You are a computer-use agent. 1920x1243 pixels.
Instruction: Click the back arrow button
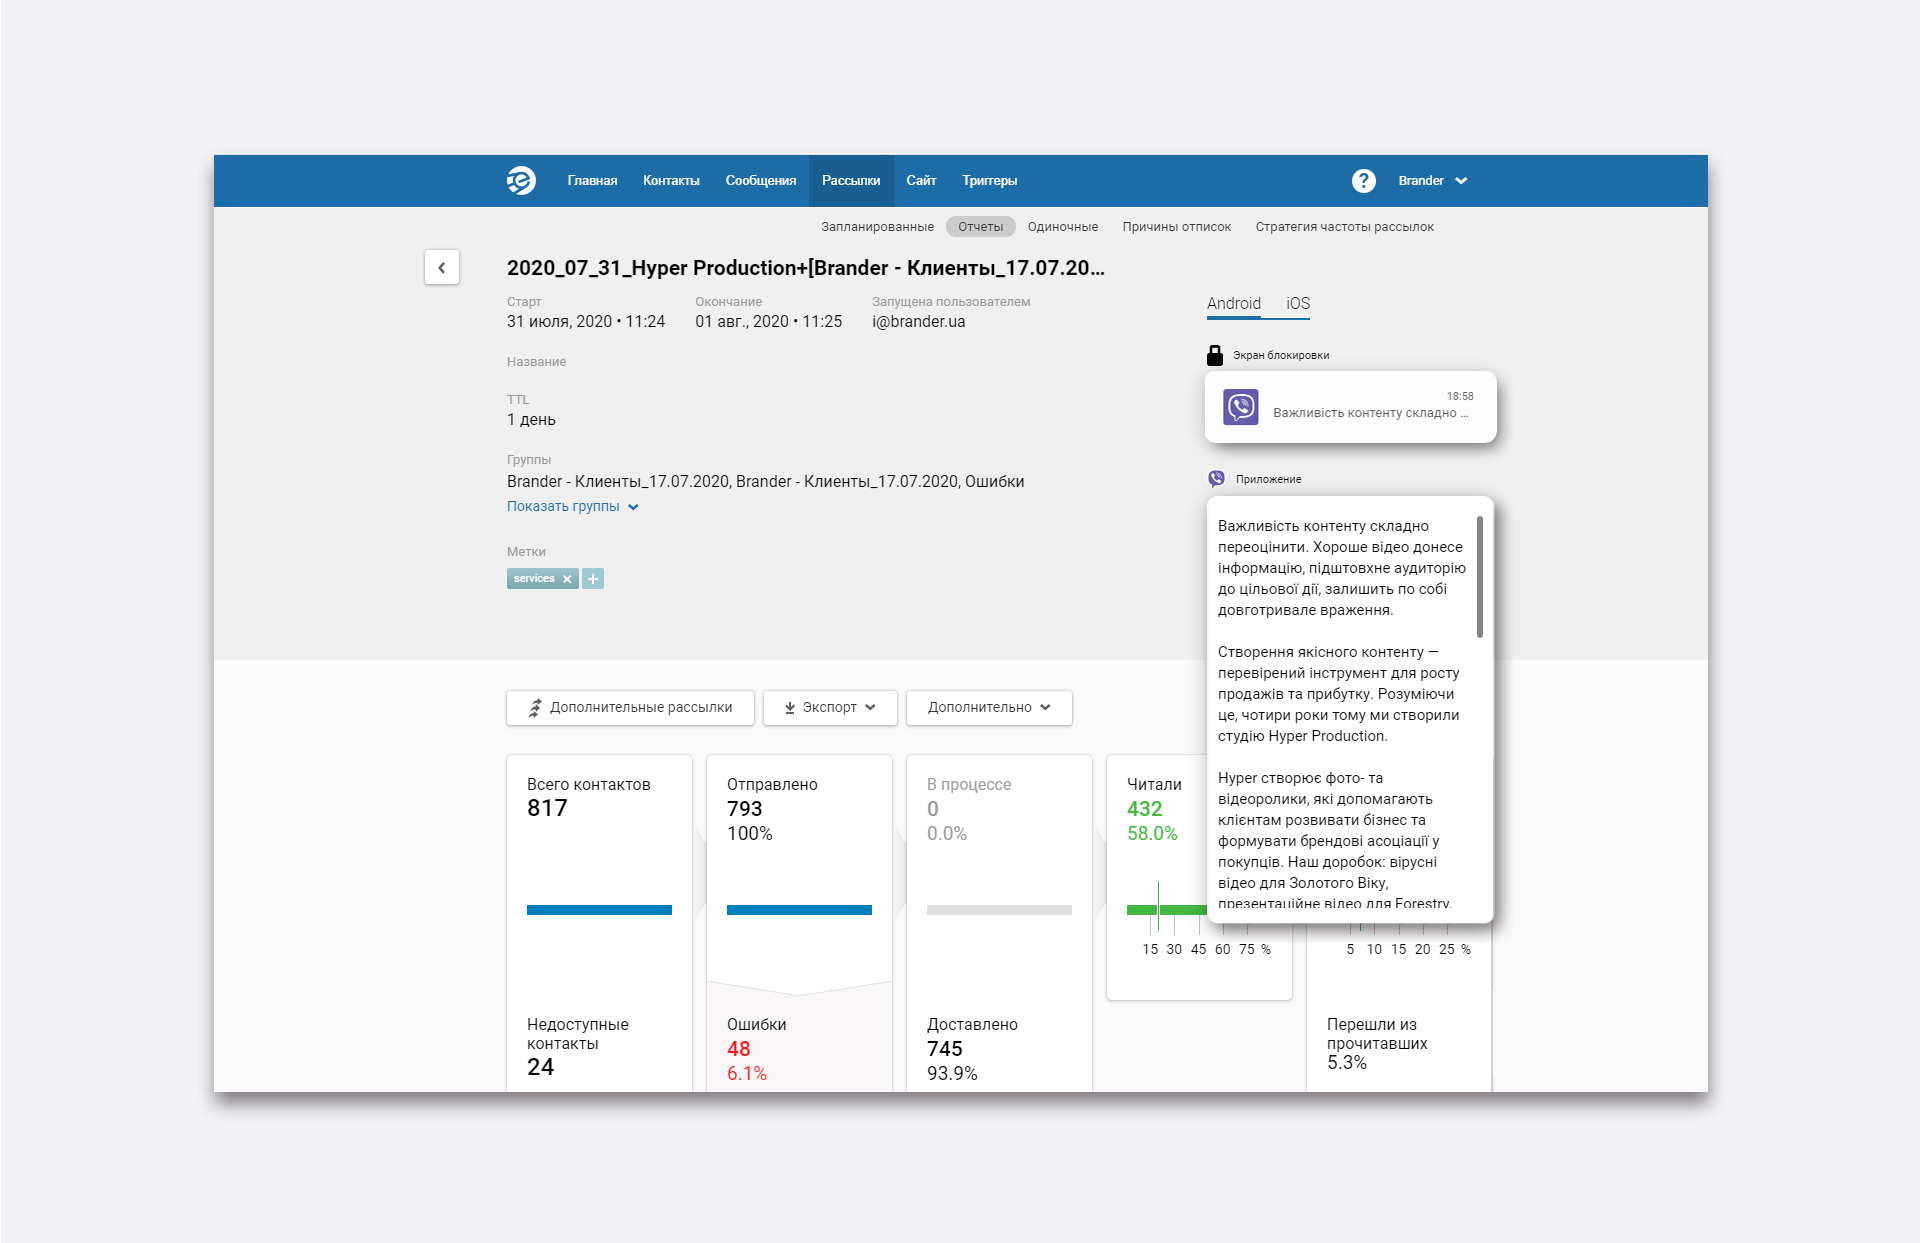tap(441, 267)
